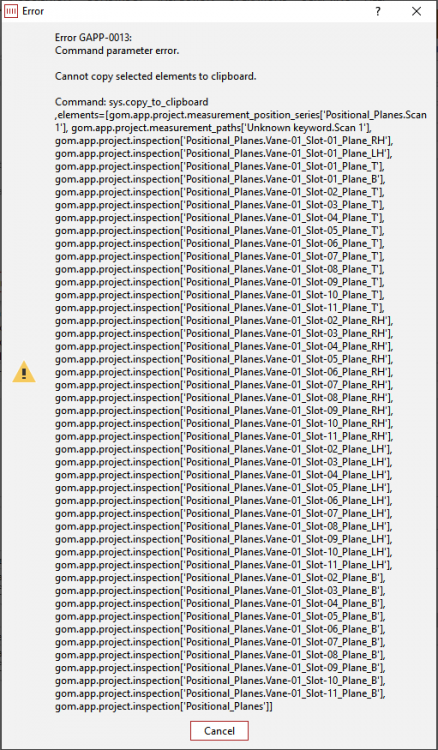Click the Vane-01_Slot-11_Plane_RH entry line
The image size is (438, 750).
click(224, 436)
